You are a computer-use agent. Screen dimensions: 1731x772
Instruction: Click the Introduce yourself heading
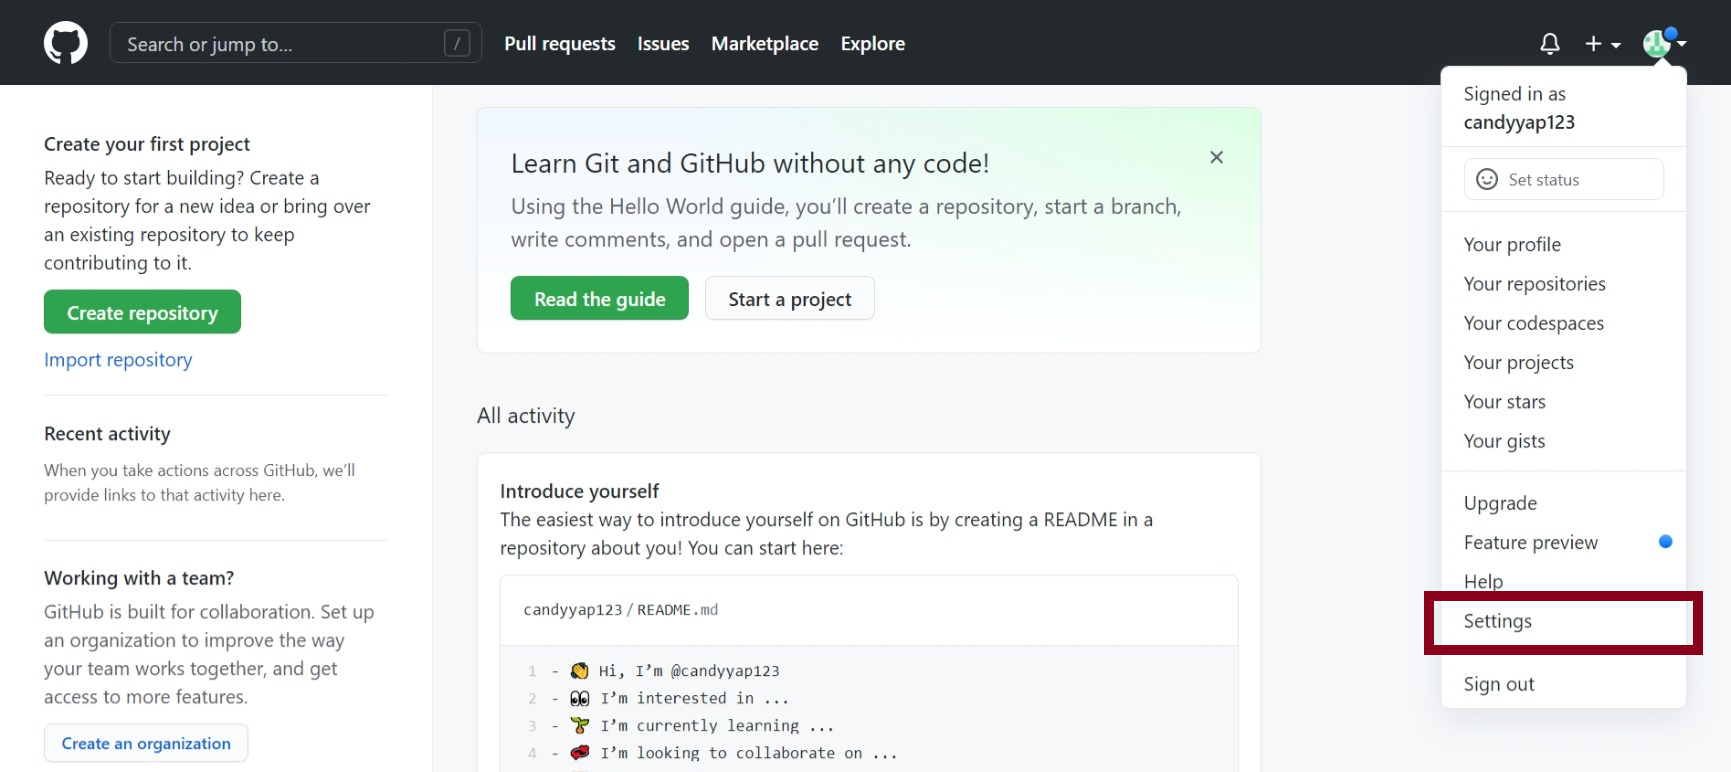coord(579,491)
